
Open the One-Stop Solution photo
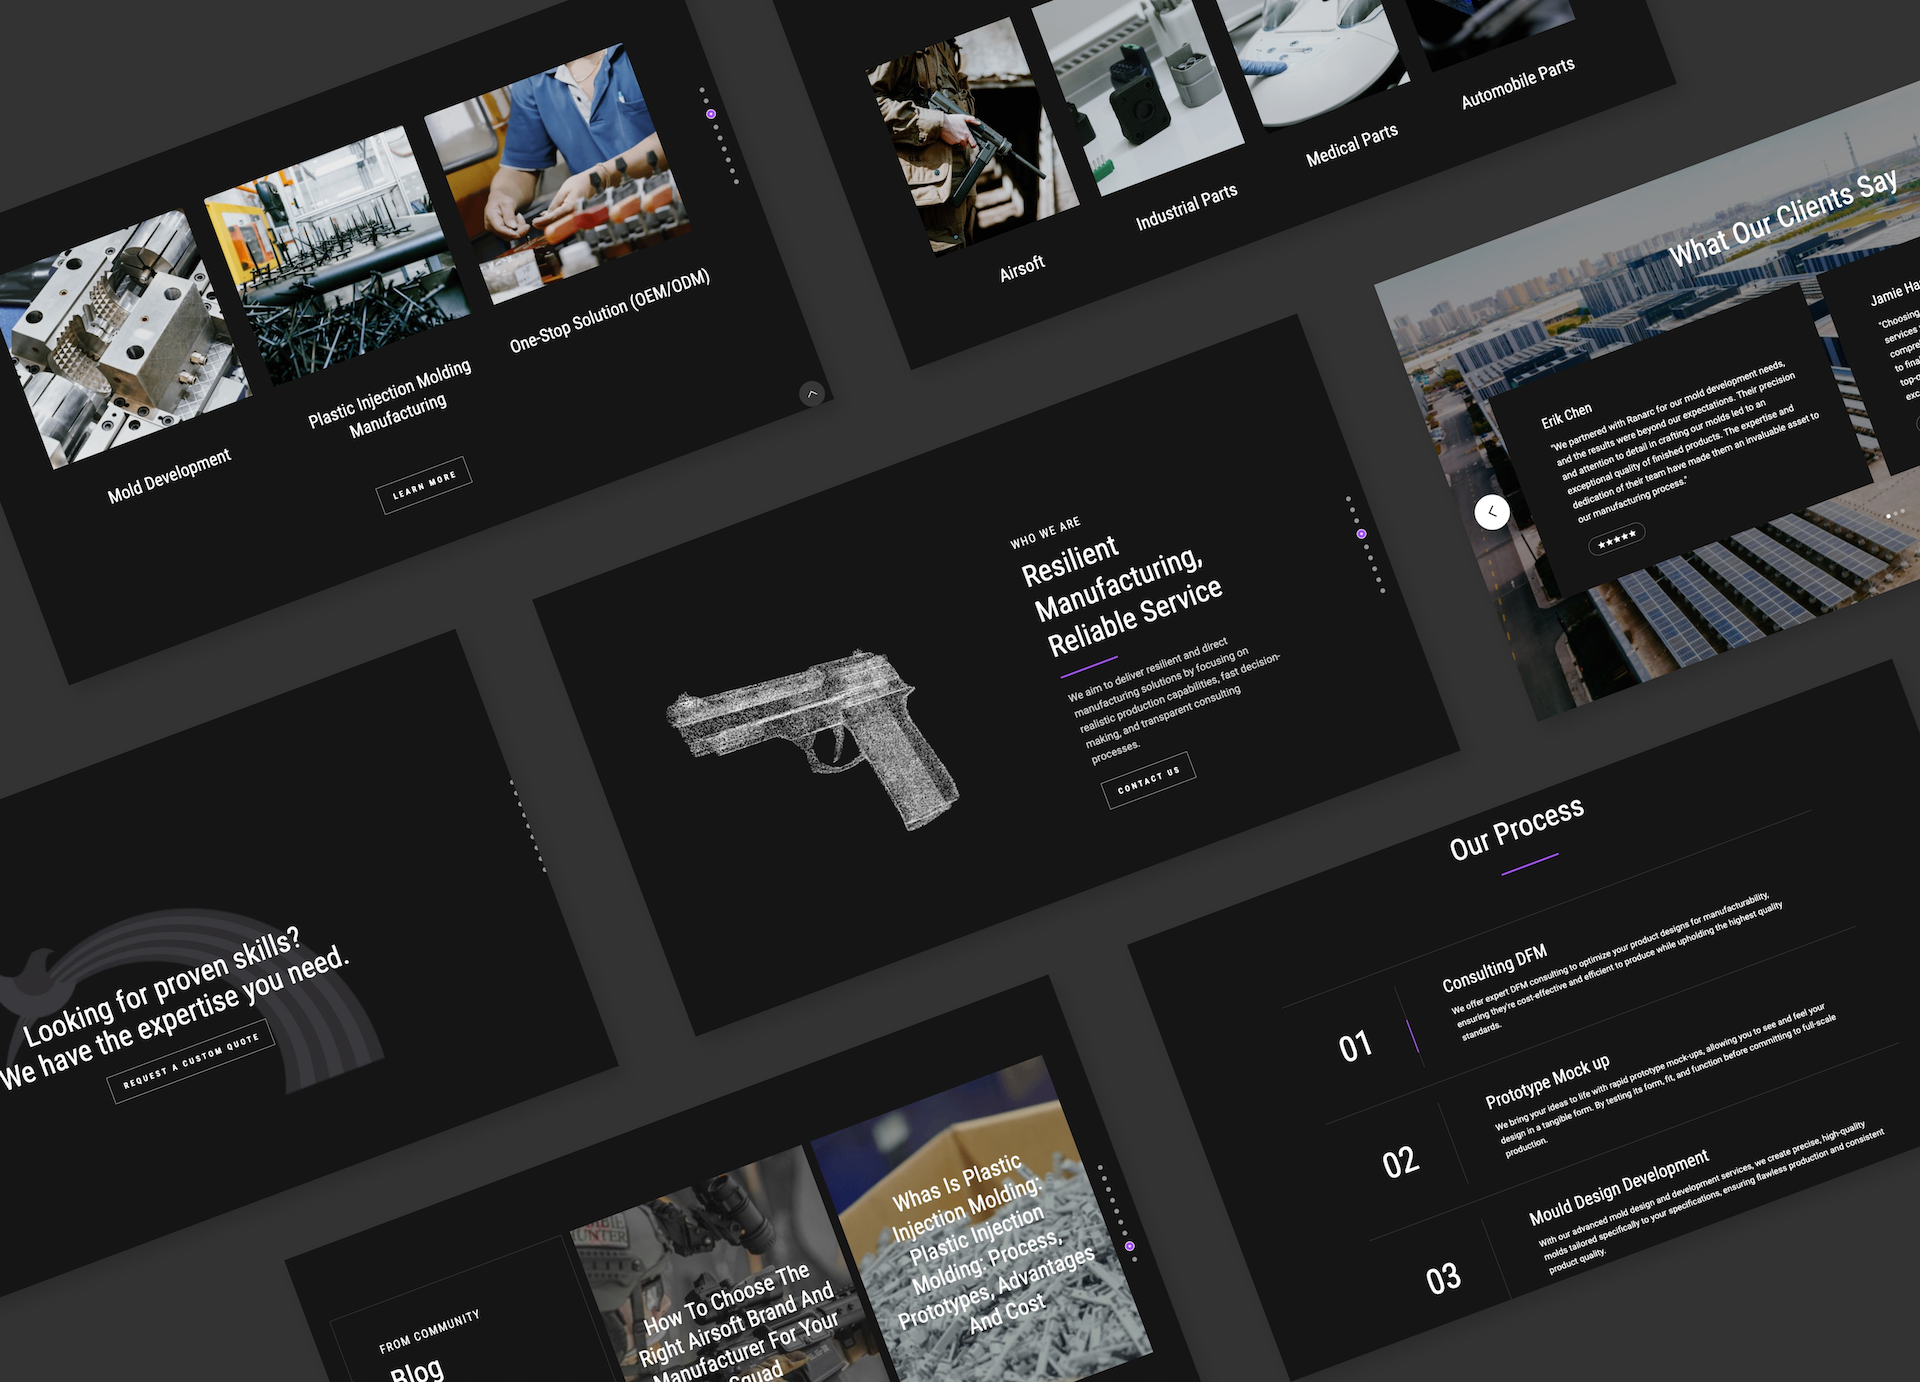[x=558, y=172]
